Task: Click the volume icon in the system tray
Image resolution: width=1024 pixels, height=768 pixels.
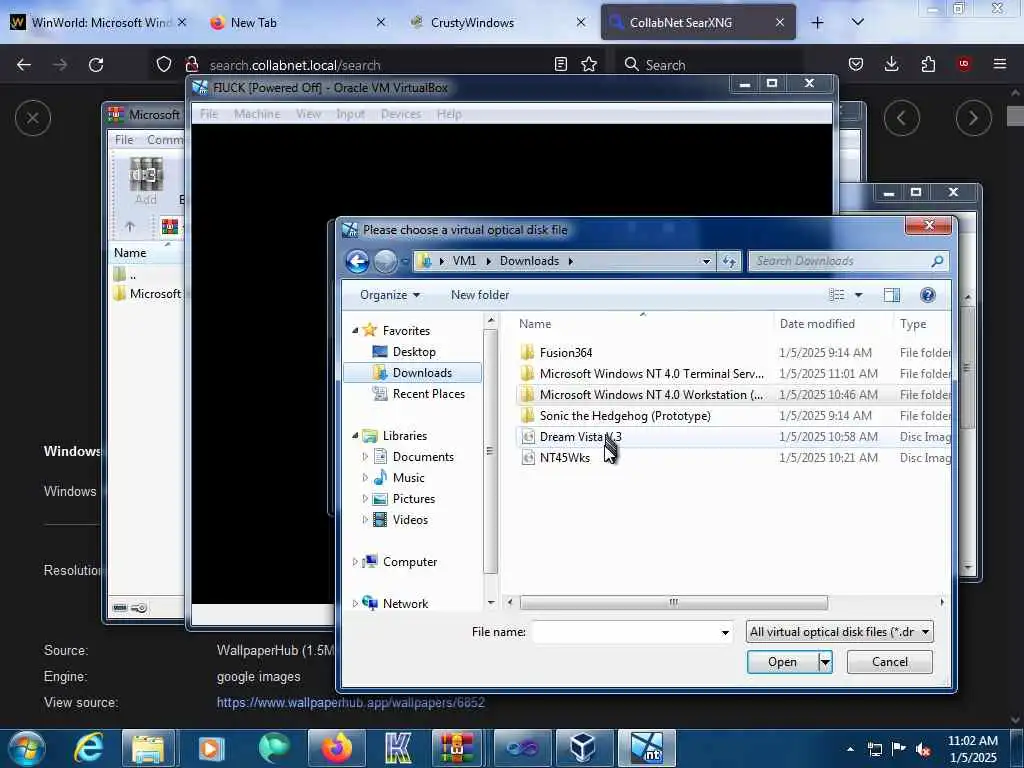Action: coord(923,749)
